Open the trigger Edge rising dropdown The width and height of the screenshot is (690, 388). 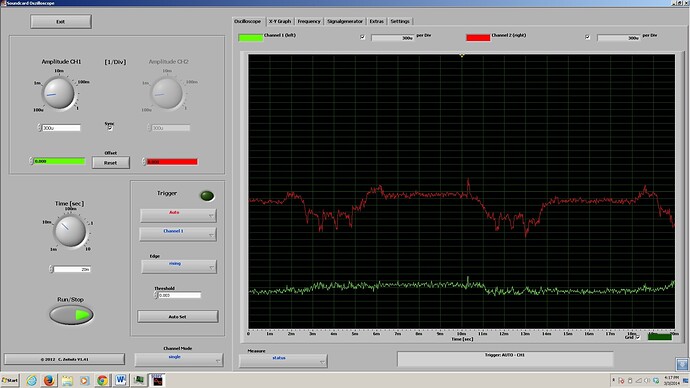[179, 266]
